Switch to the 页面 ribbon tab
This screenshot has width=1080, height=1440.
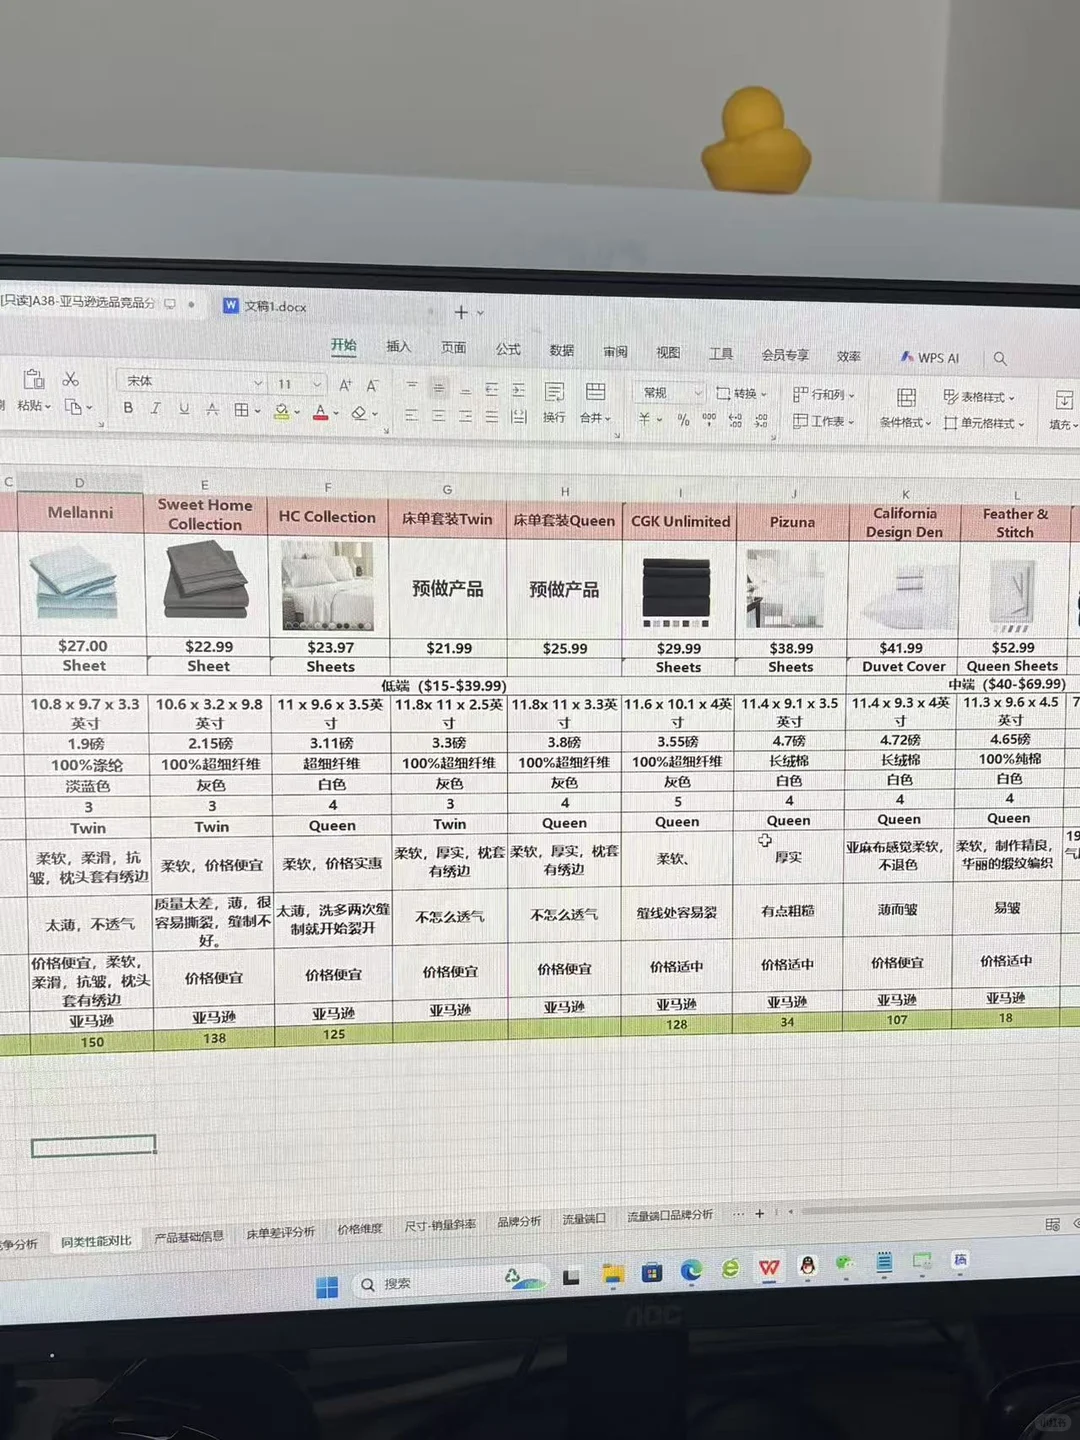pyautogui.click(x=454, y=347)
